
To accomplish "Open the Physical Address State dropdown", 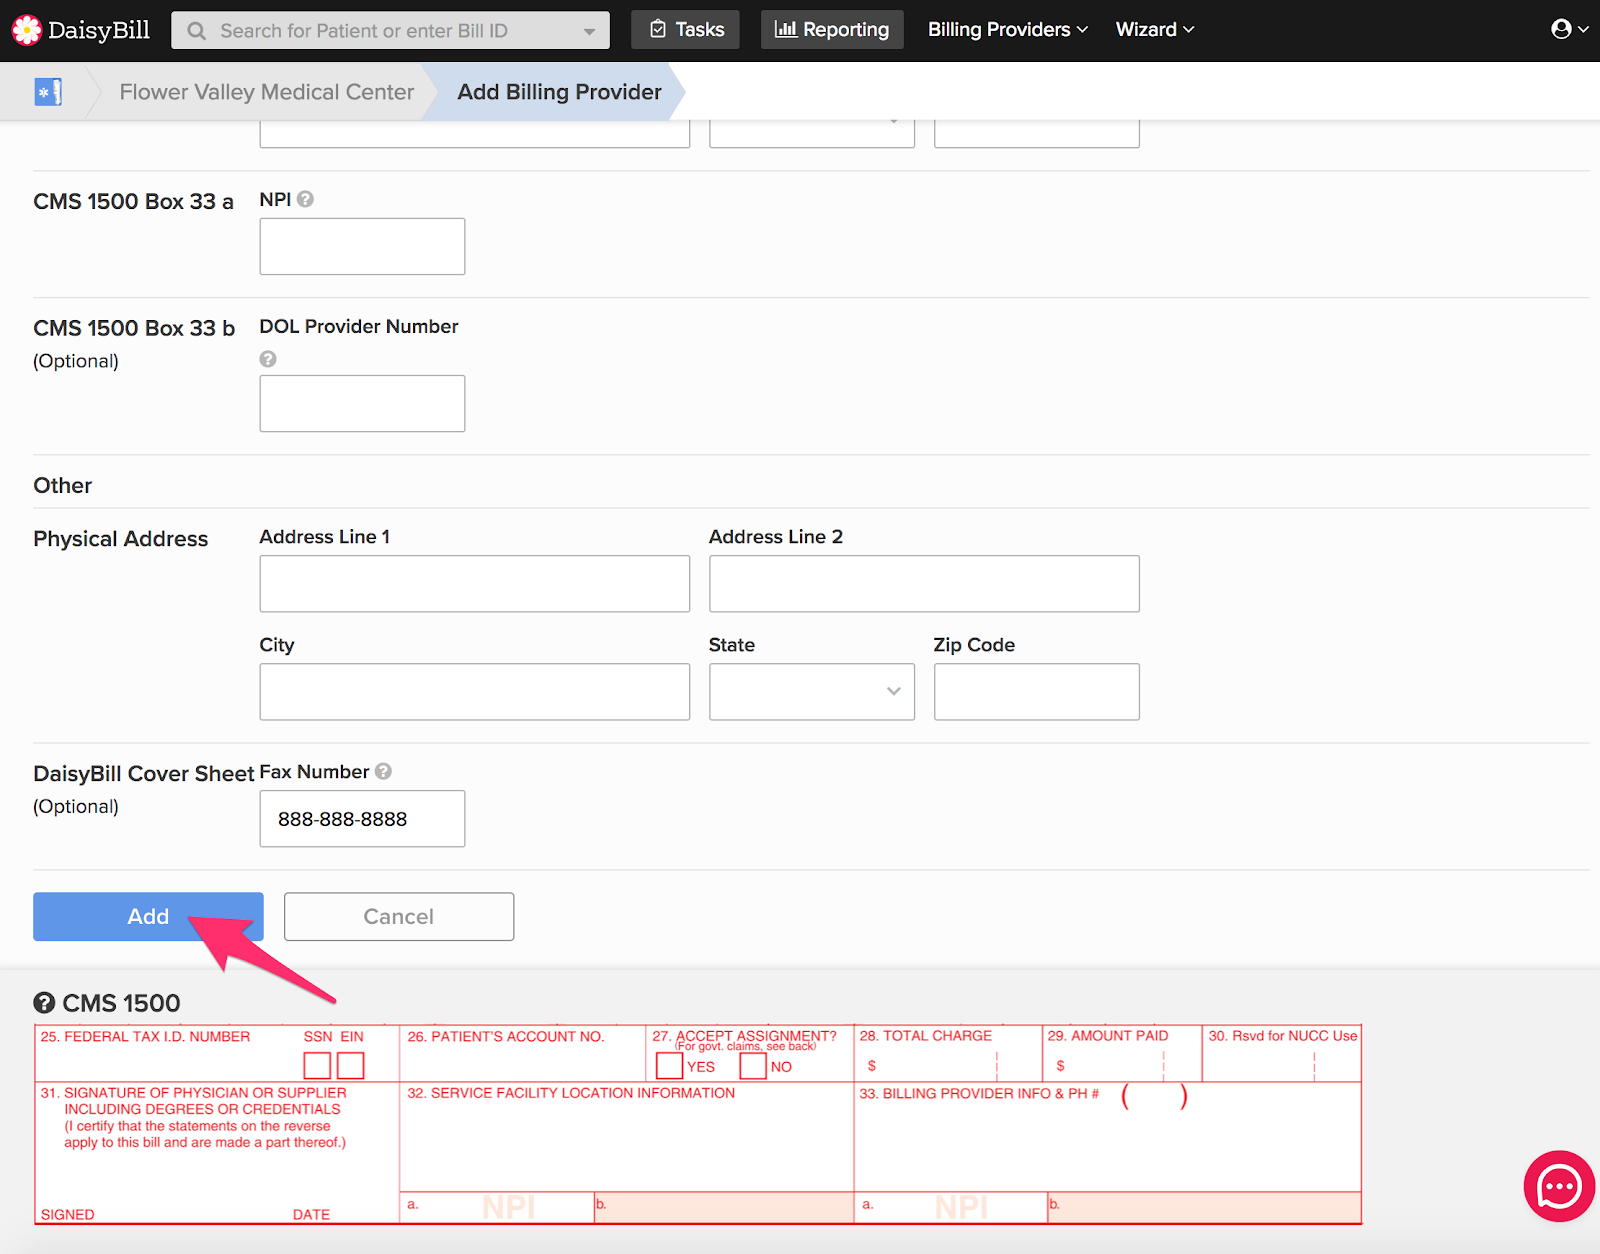I will [812, 692].
